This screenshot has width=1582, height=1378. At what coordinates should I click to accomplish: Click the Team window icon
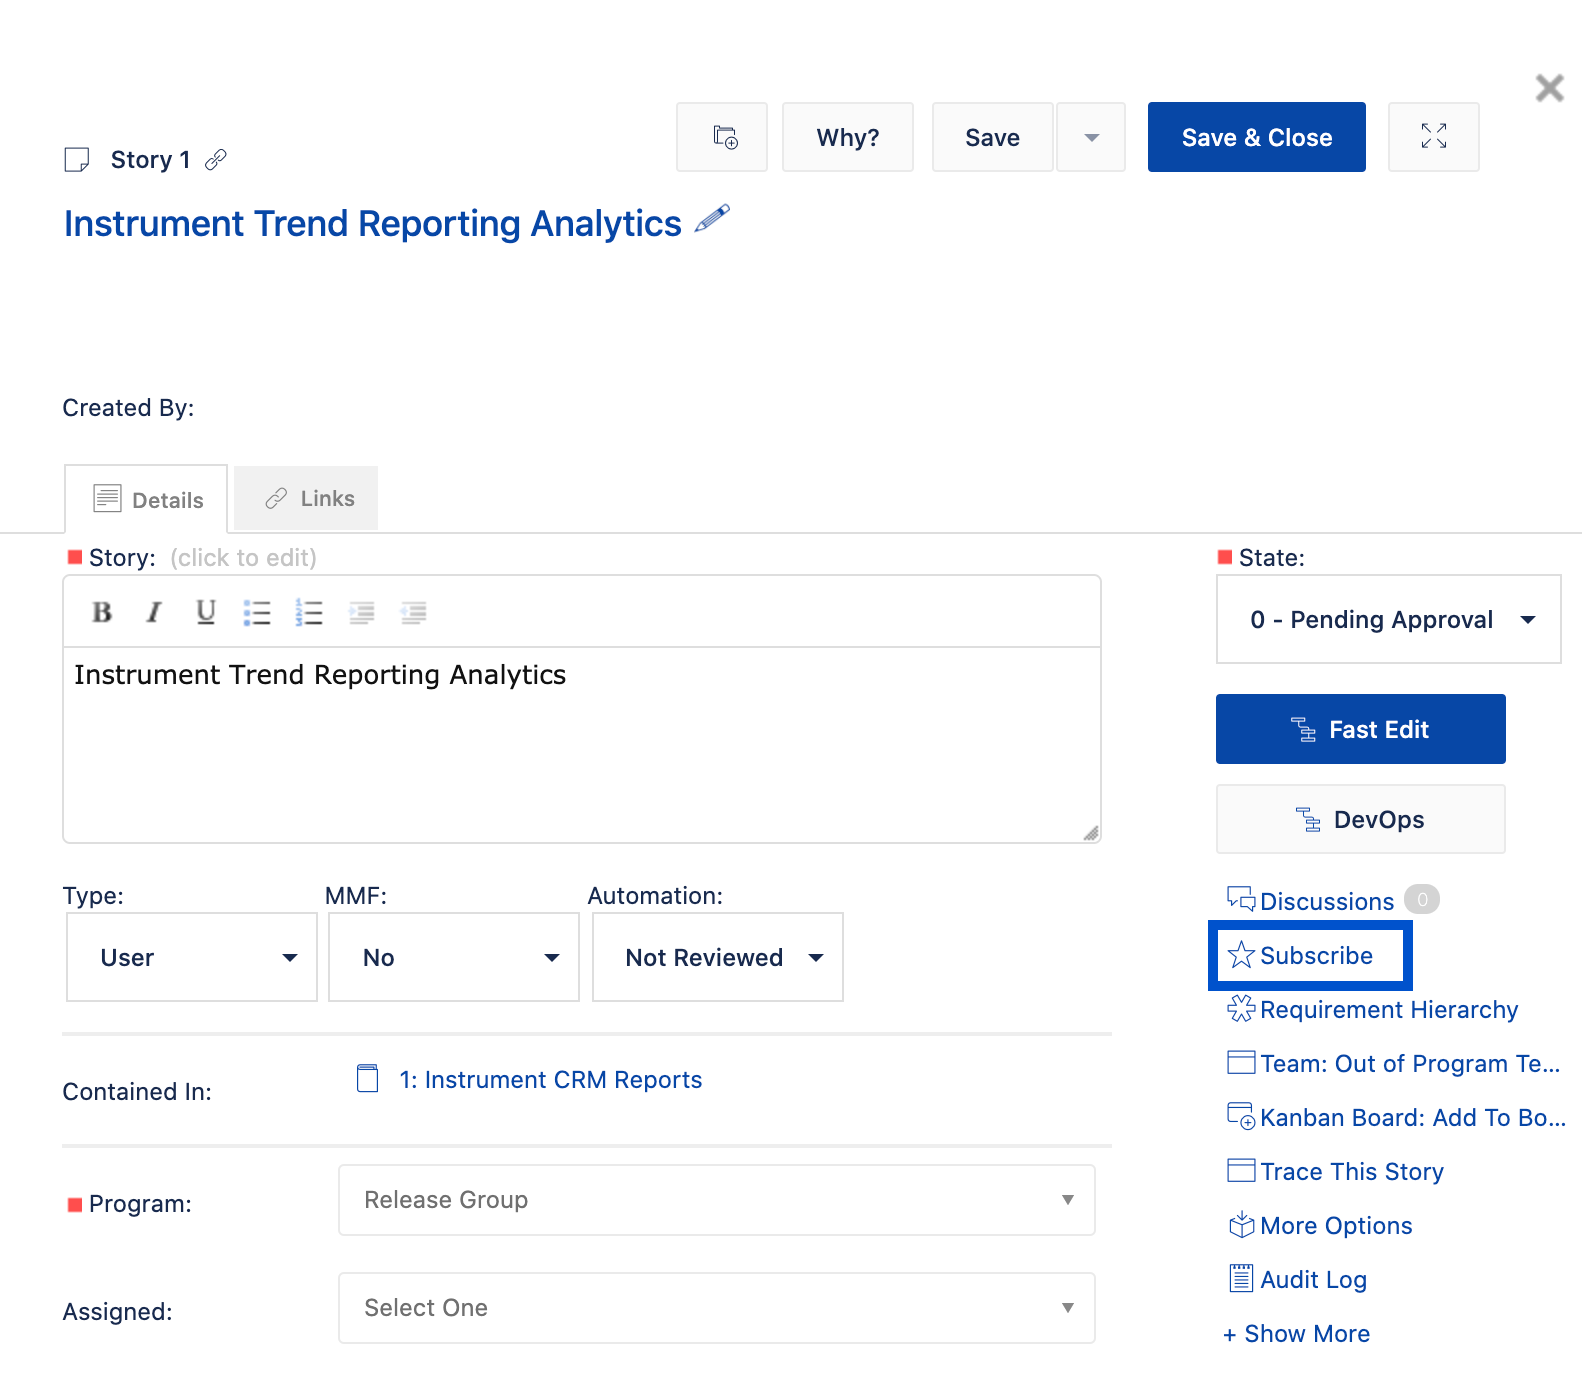click(x=1241, y=1062)
